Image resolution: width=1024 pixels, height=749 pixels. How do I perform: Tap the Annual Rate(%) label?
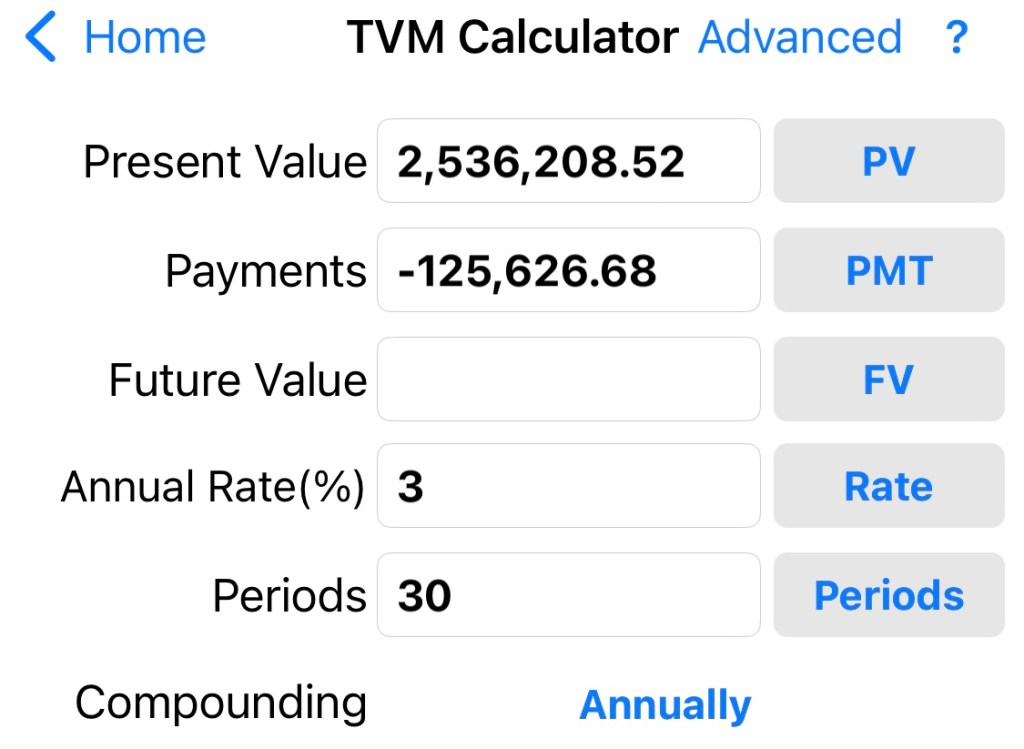(212, 487)
